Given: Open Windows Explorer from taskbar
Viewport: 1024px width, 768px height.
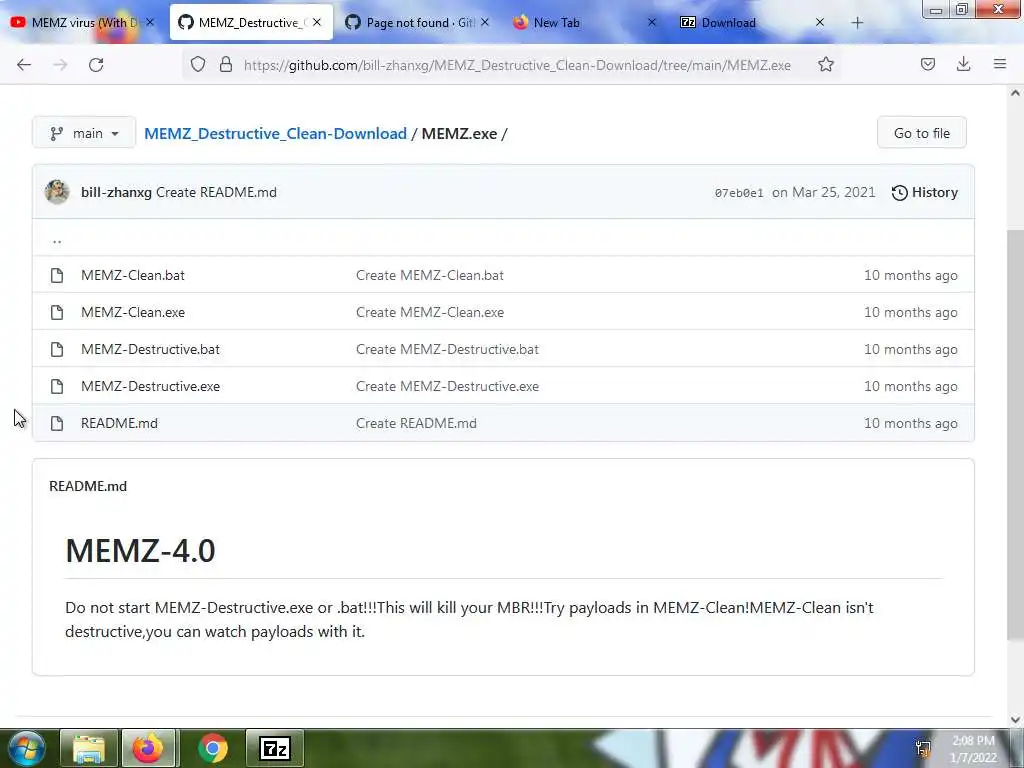Looking at the screenshot, I should click(89, 748).
